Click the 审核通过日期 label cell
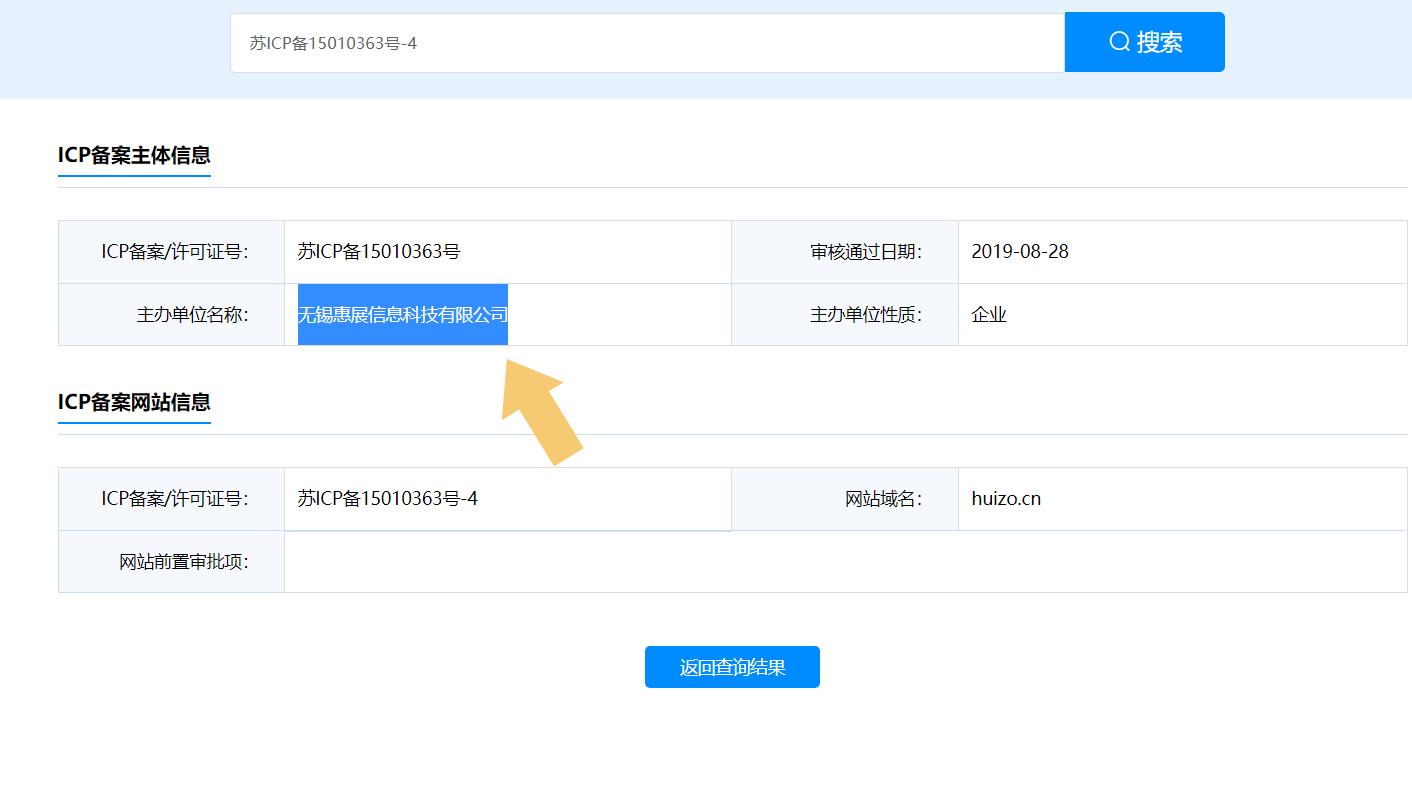Image resolution: width=1412 pixels, height=794 pixels. click(x=865, y=252)
